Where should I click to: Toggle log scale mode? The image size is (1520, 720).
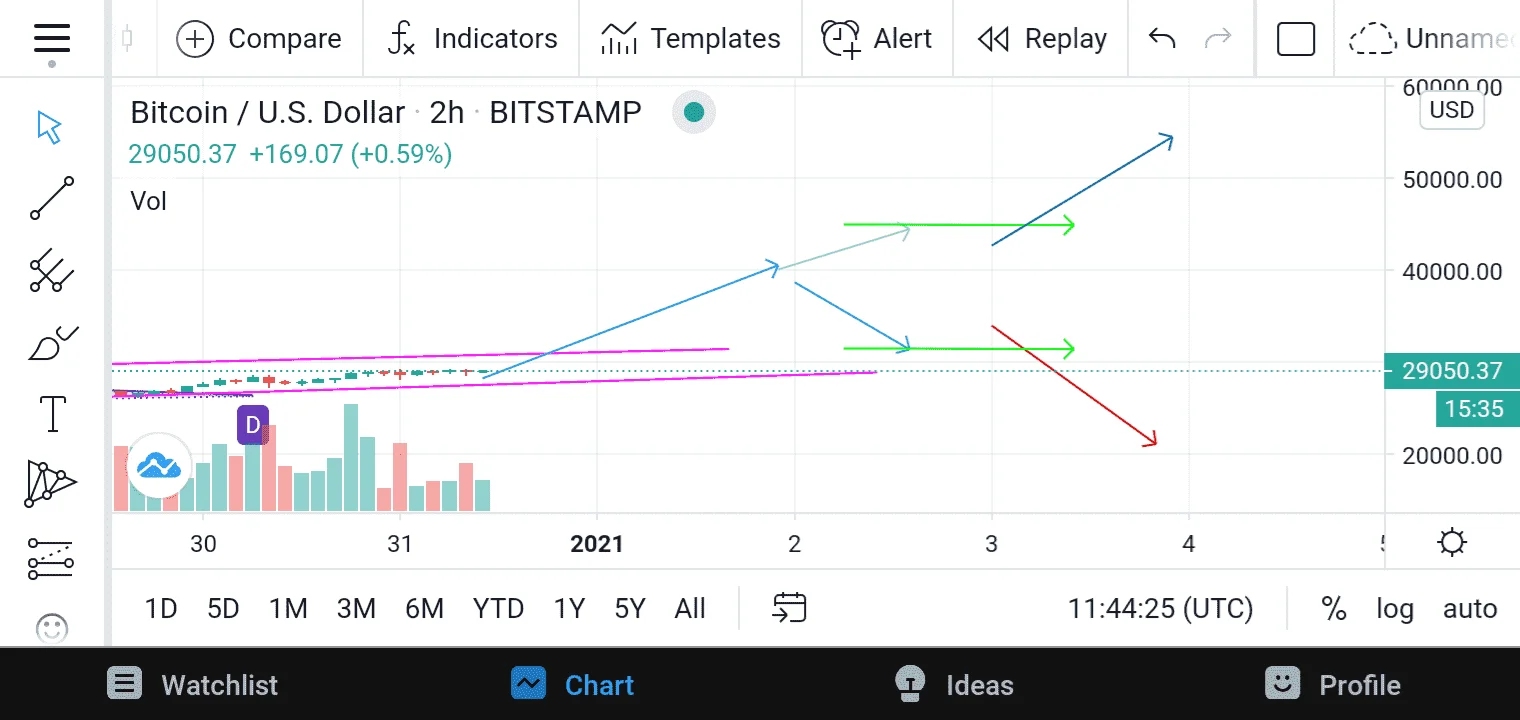1394,608
